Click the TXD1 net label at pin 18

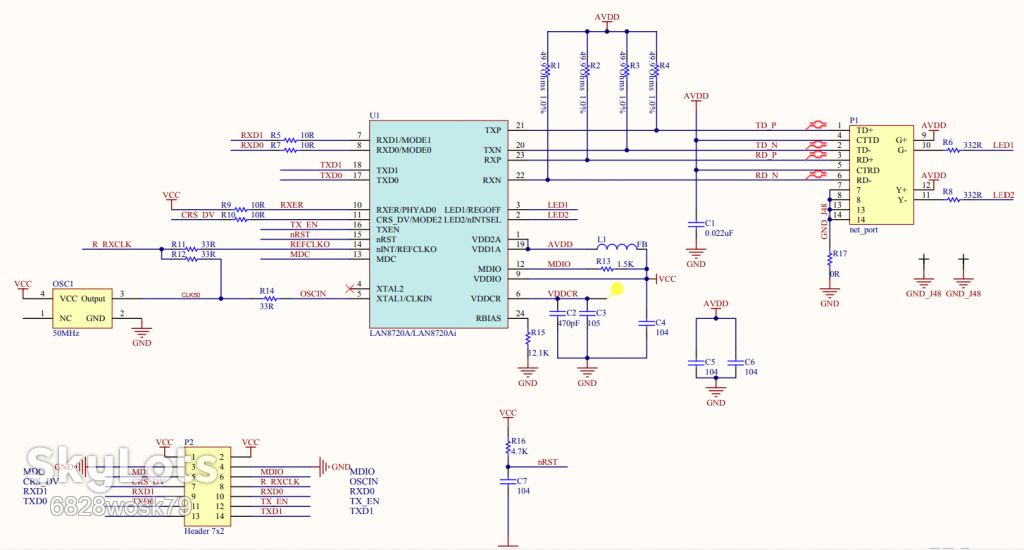(331, 165)
